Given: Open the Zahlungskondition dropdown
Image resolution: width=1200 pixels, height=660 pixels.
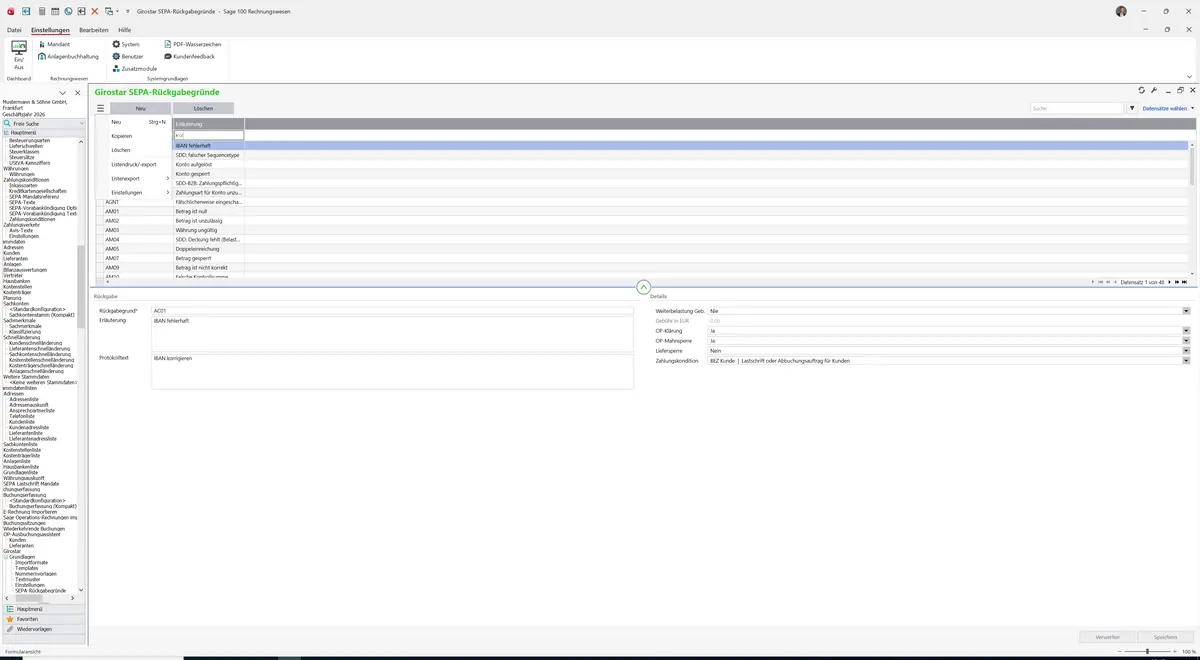Looking at the screenshot, I should (x=1186, y=361).
